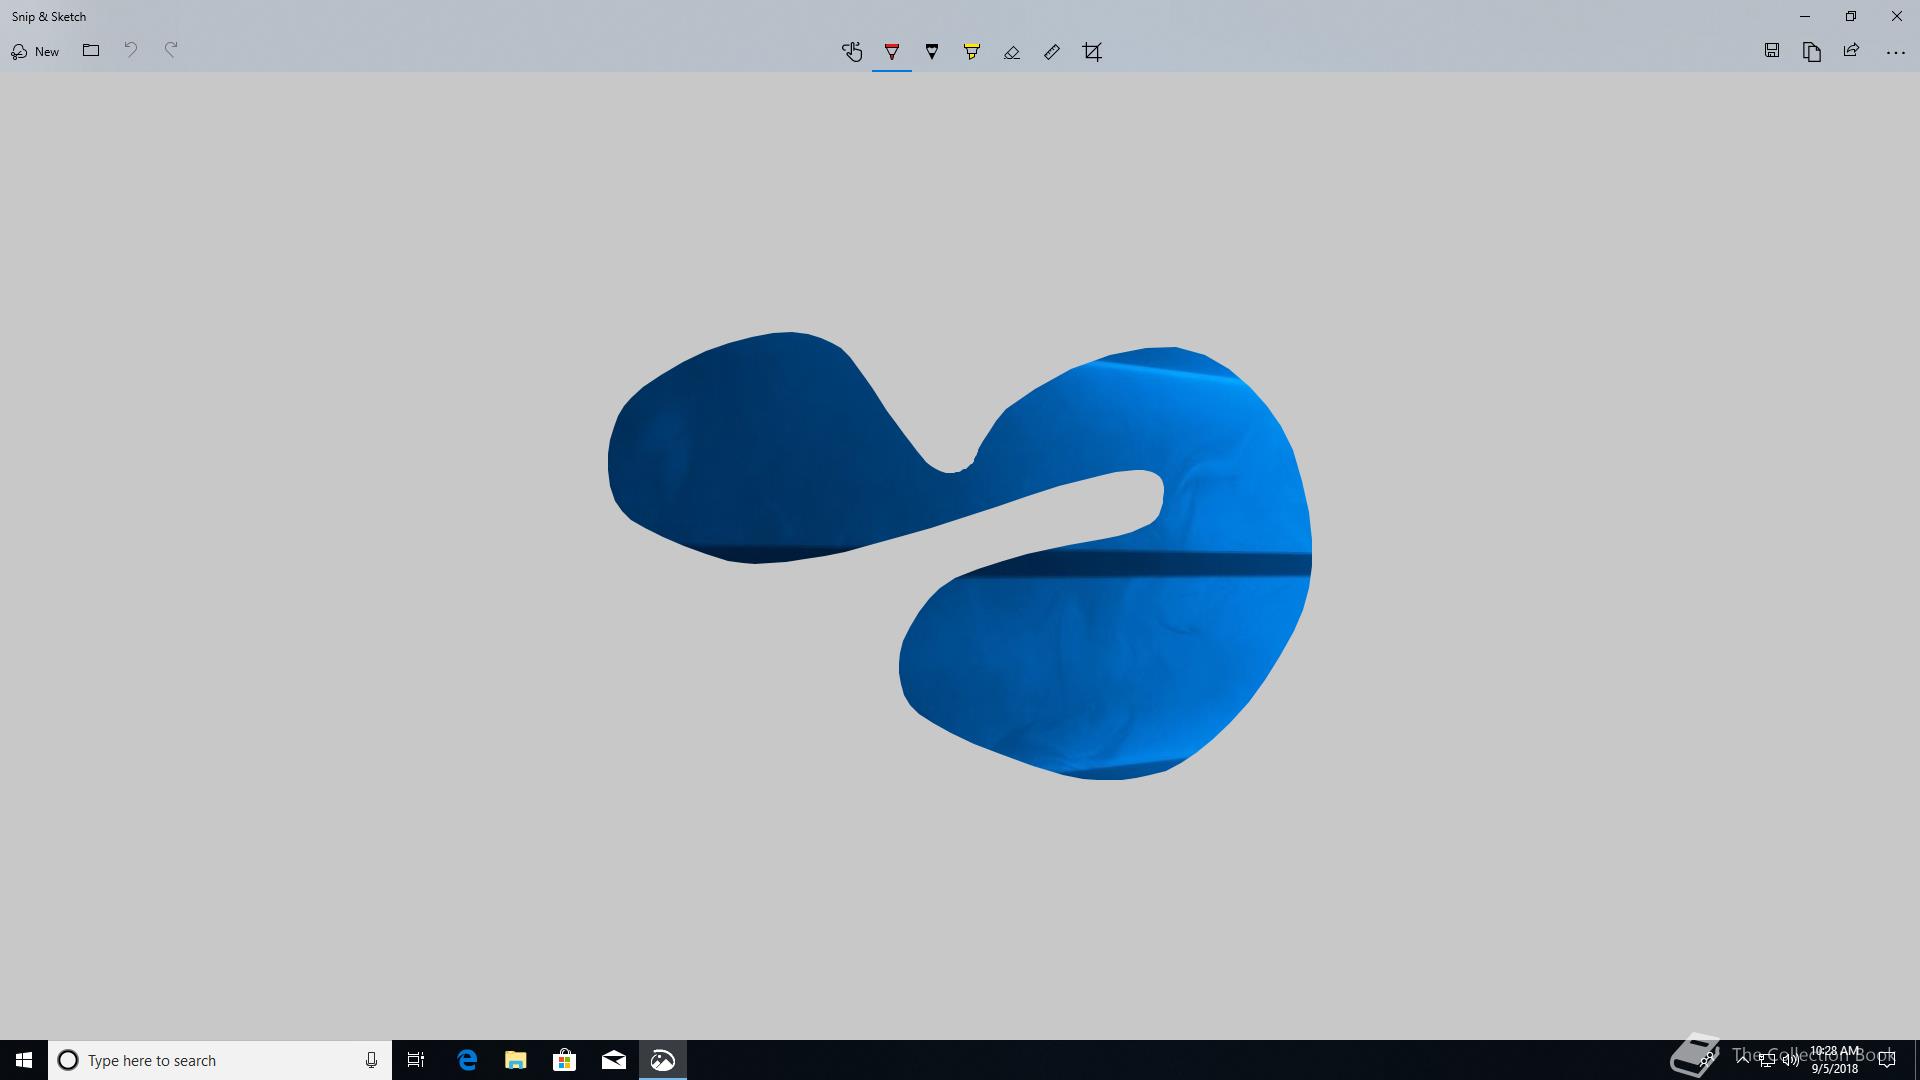Restore down the Snip & Sketch window
1920x1080 pixels.
click(x=1851, y=16)
